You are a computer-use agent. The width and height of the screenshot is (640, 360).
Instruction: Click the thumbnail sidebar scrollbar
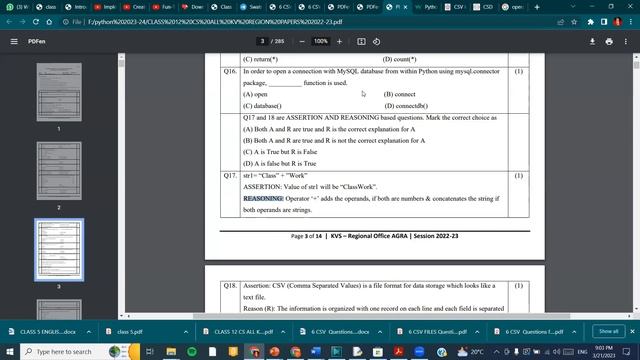click(121, 63)
